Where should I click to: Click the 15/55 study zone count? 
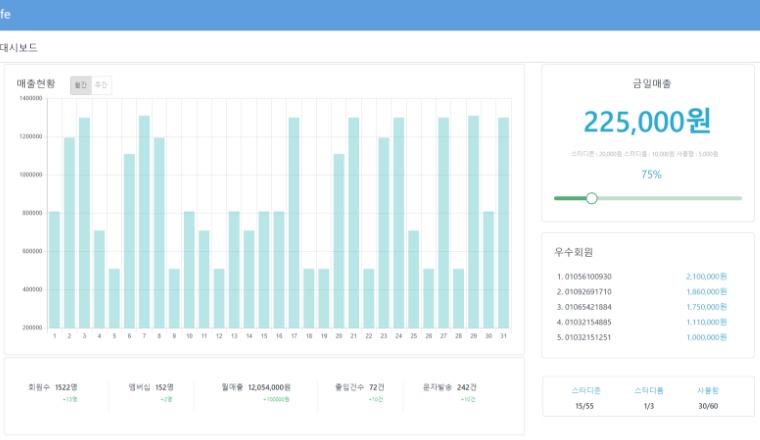[584, 406]
